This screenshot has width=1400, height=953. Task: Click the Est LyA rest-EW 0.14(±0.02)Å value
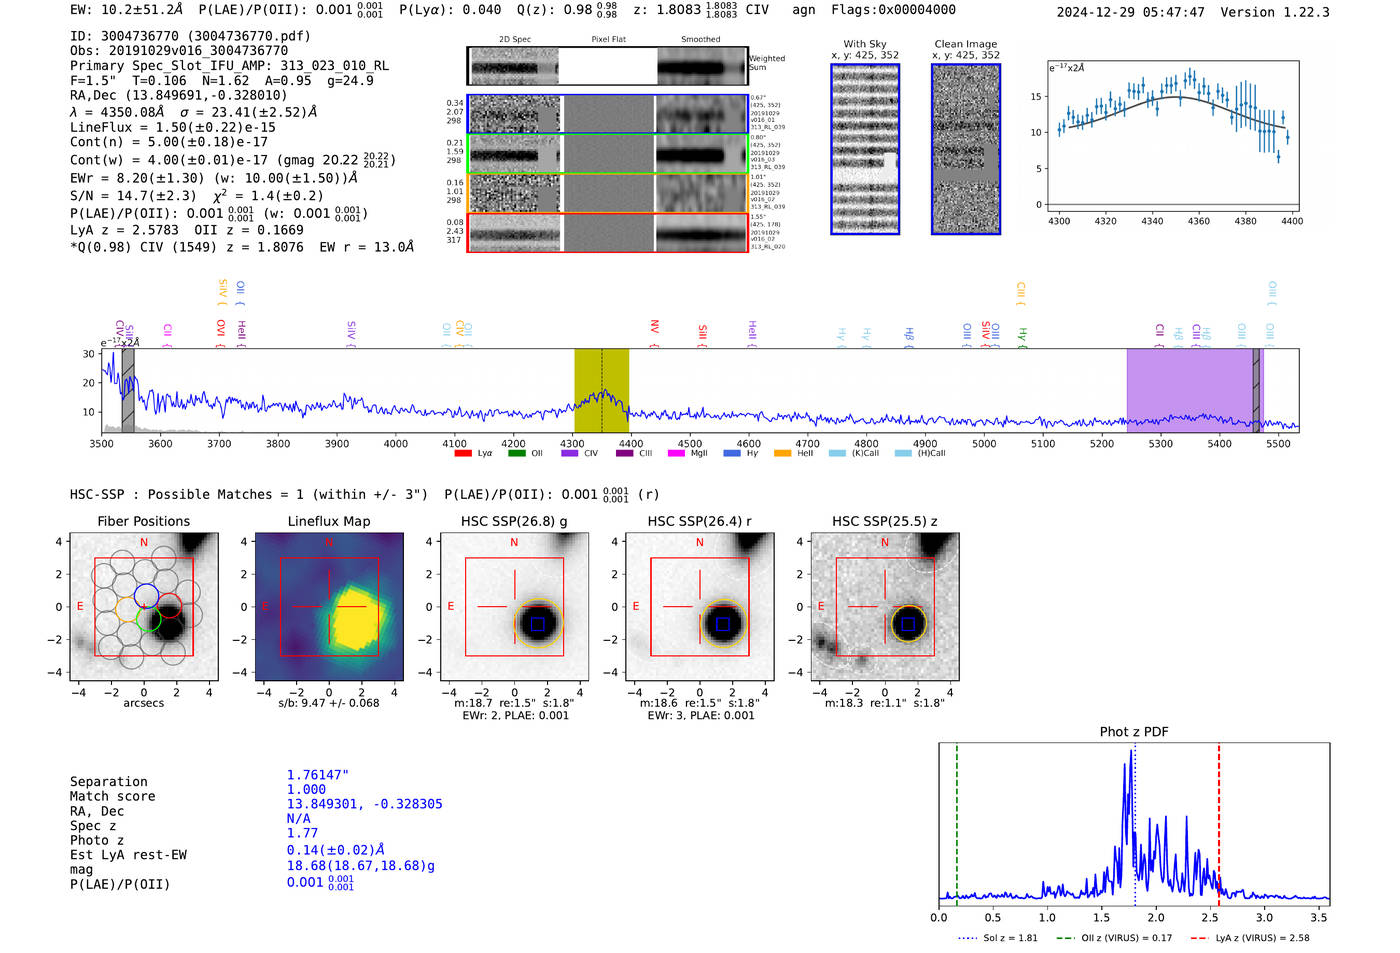335,849
